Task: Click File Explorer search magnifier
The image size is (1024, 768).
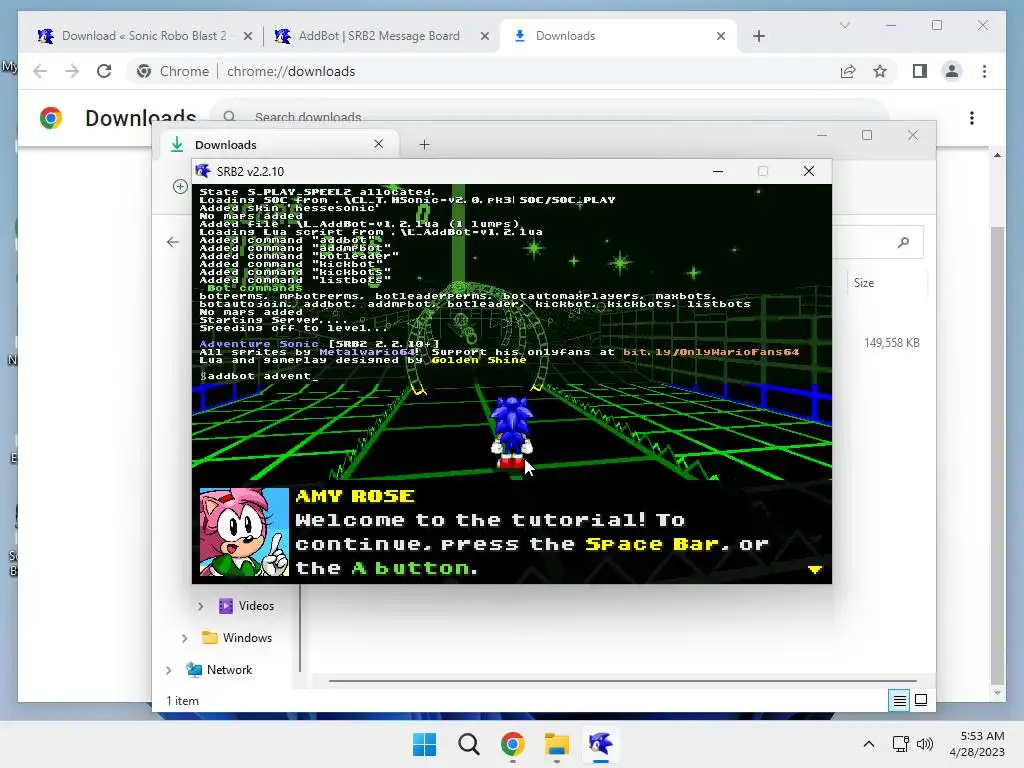Action: click(x=903, y=242)
